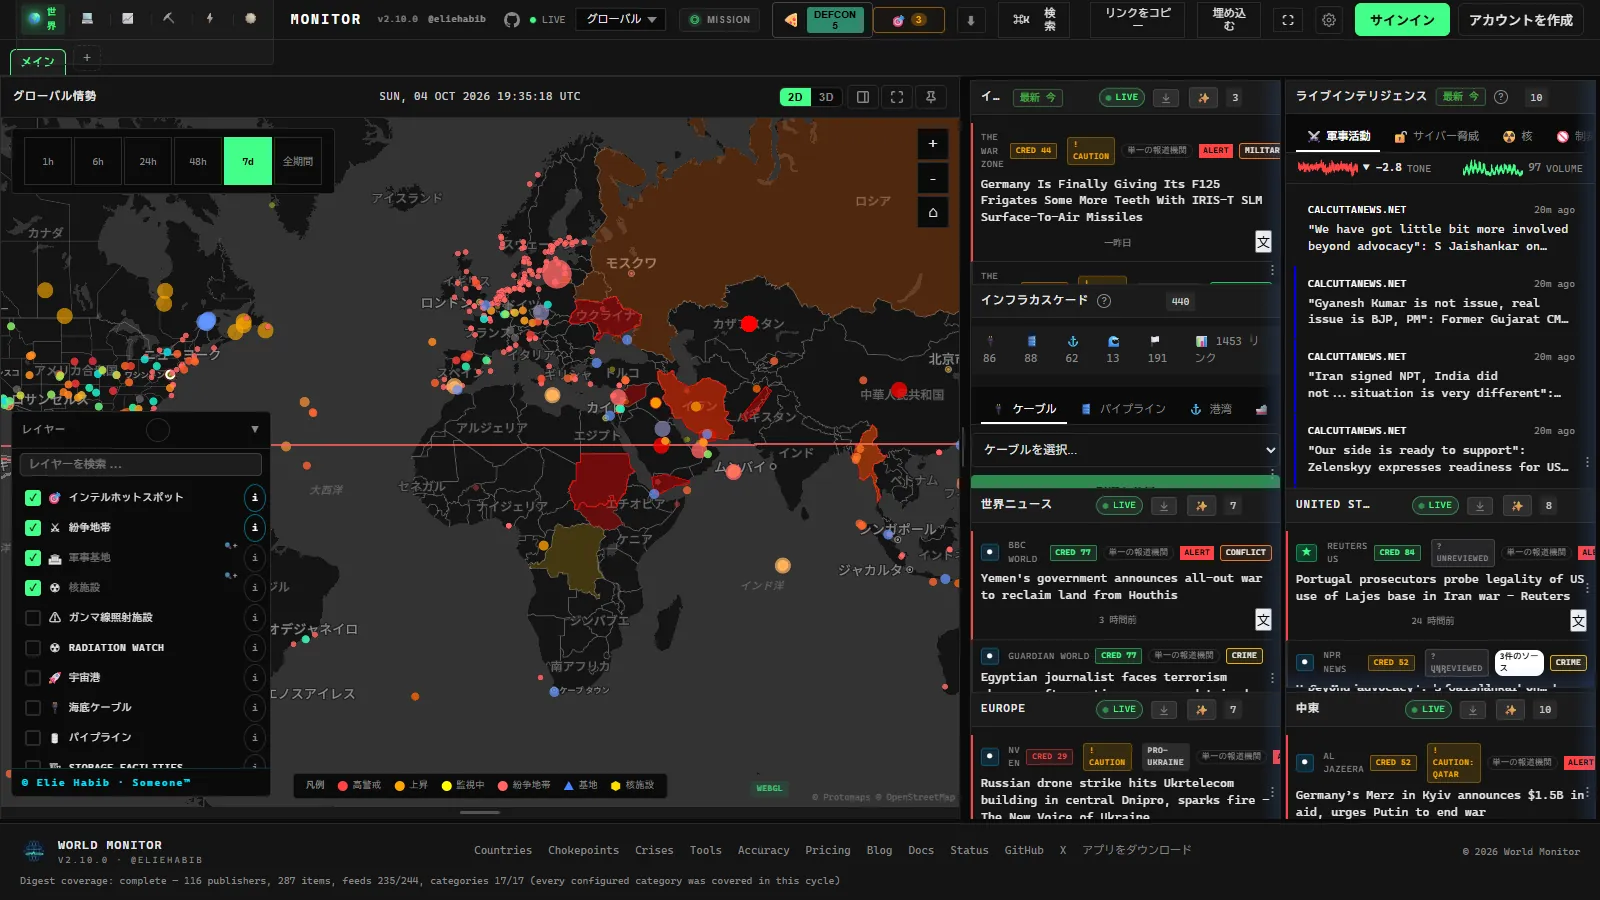This screenshot has width=1600, height=900.
Task: Open help icon beside インフラカスケード
Action: [x=1104, y=301]
